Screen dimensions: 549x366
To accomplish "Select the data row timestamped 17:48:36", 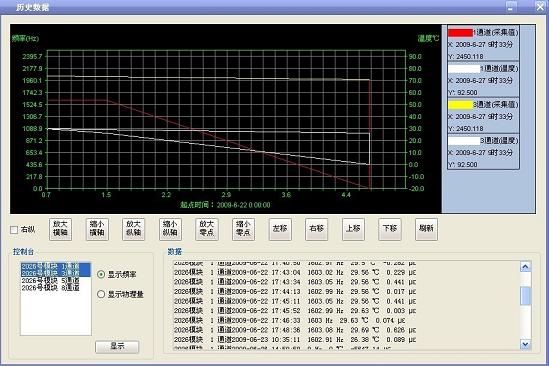I will tap(295, 330).
